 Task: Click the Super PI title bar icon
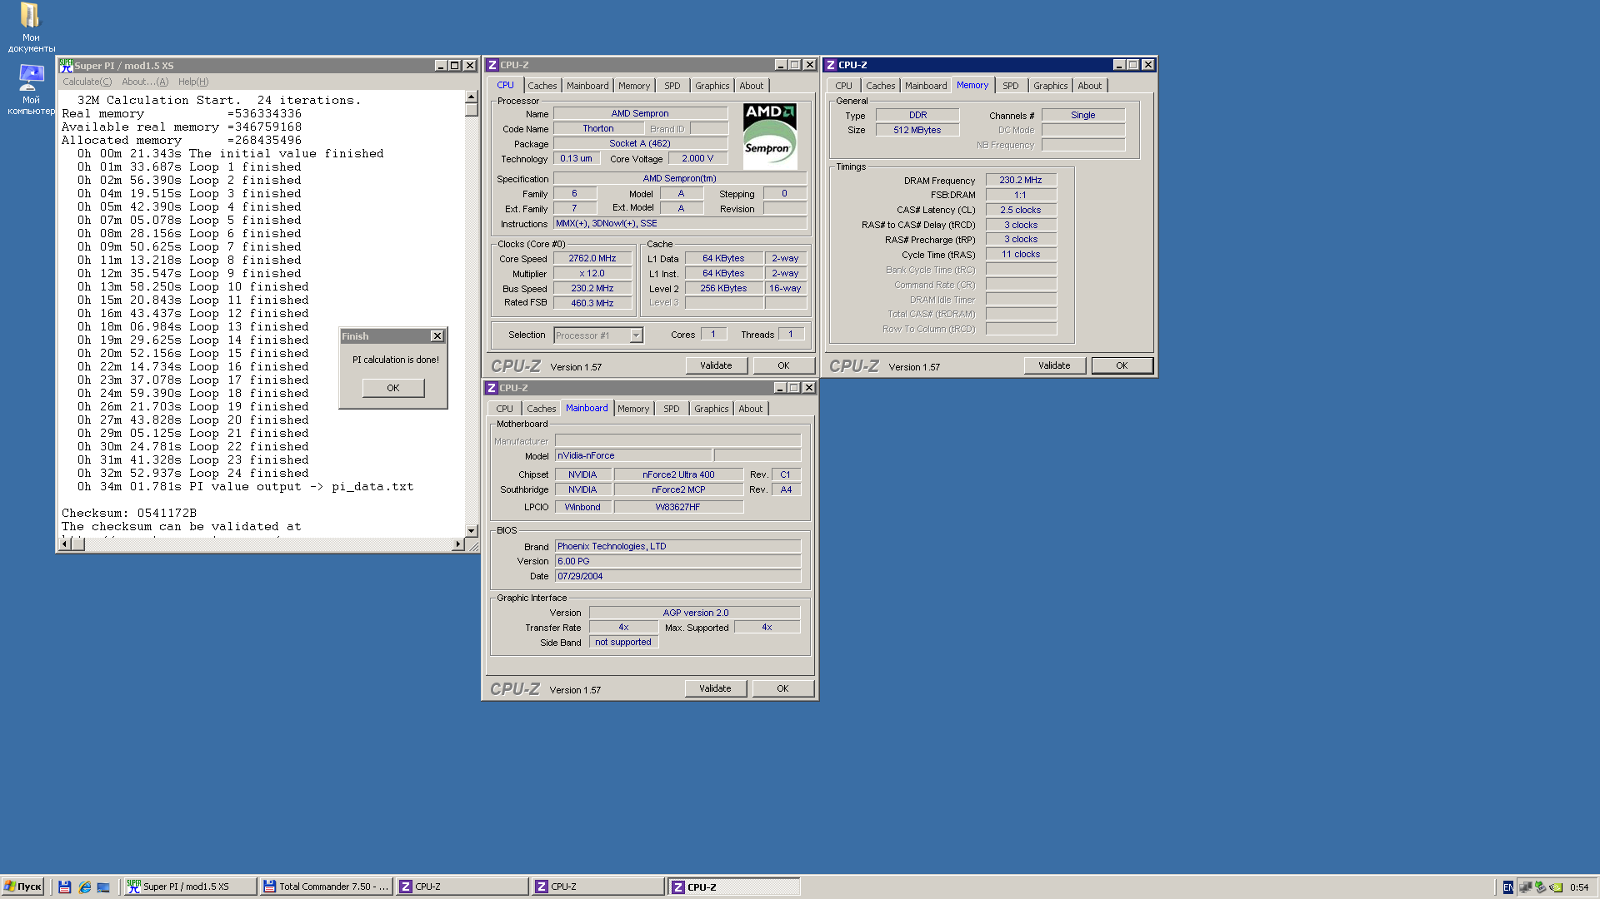pyautogui.click(x=66, y=65)
